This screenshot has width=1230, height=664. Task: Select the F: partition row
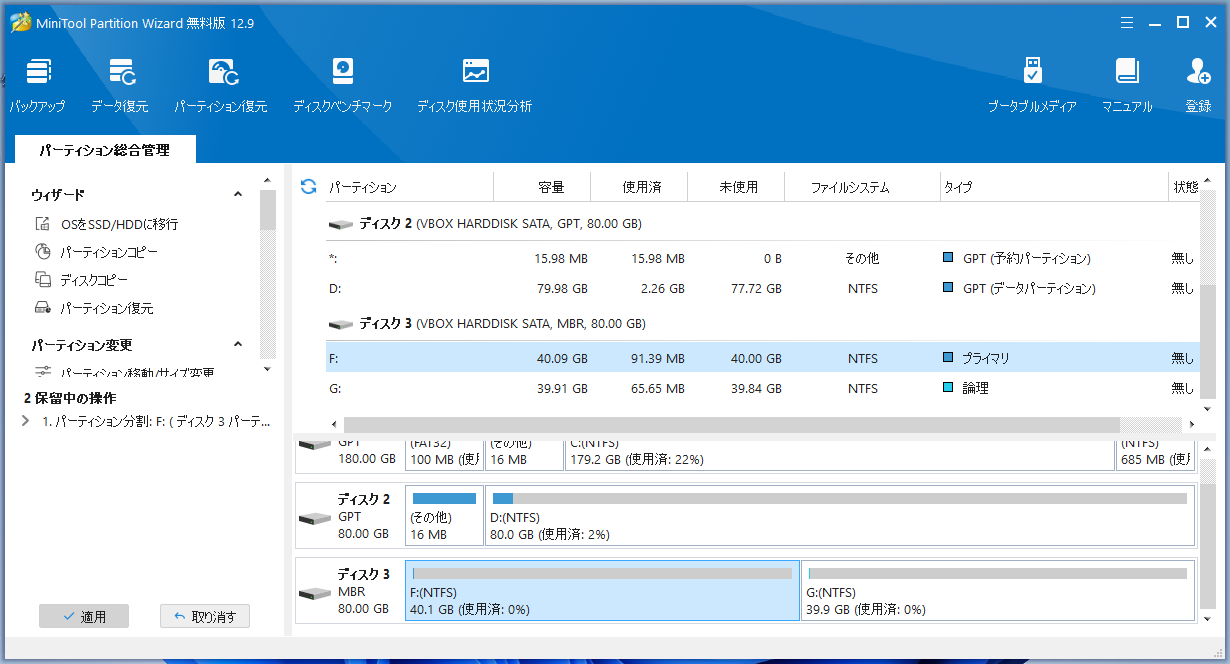763,358
